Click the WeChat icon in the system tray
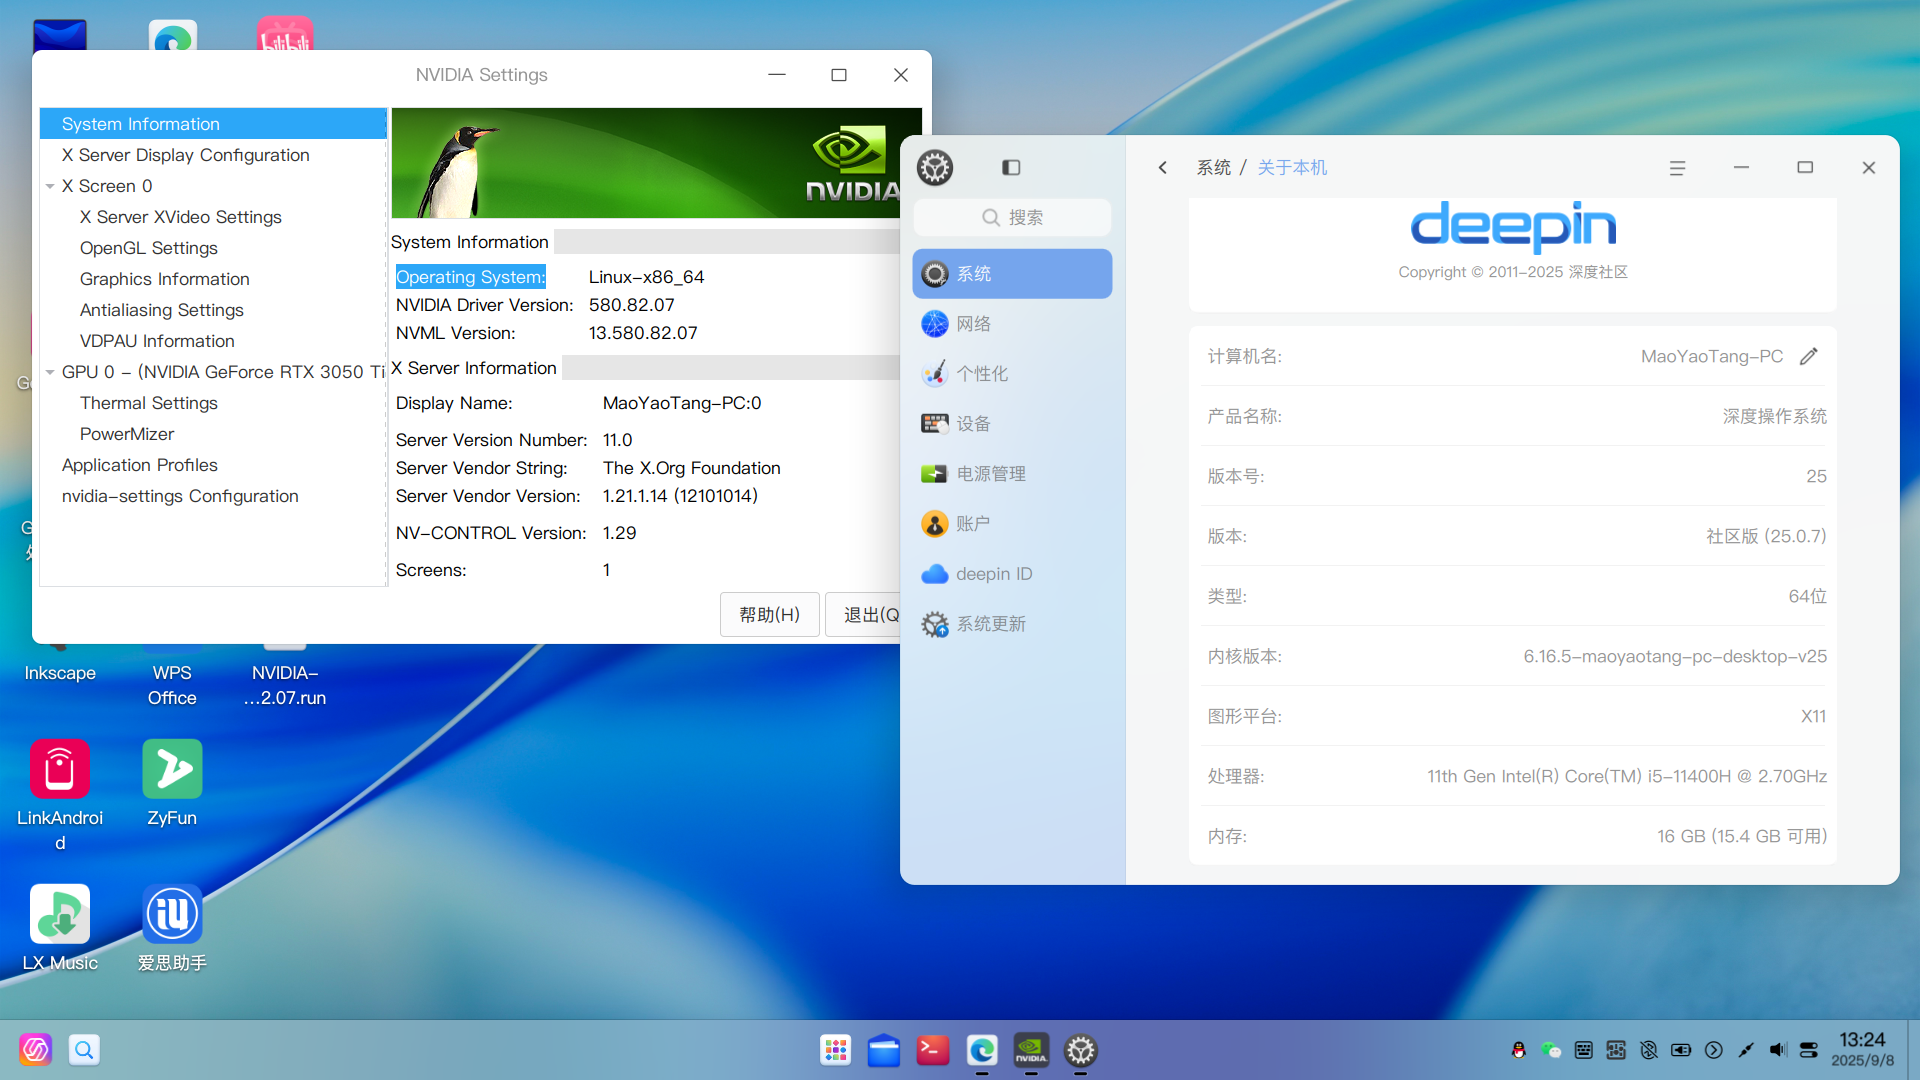The width and height of the screenshot is (1920, 1080). (x=1551, y=1050)
